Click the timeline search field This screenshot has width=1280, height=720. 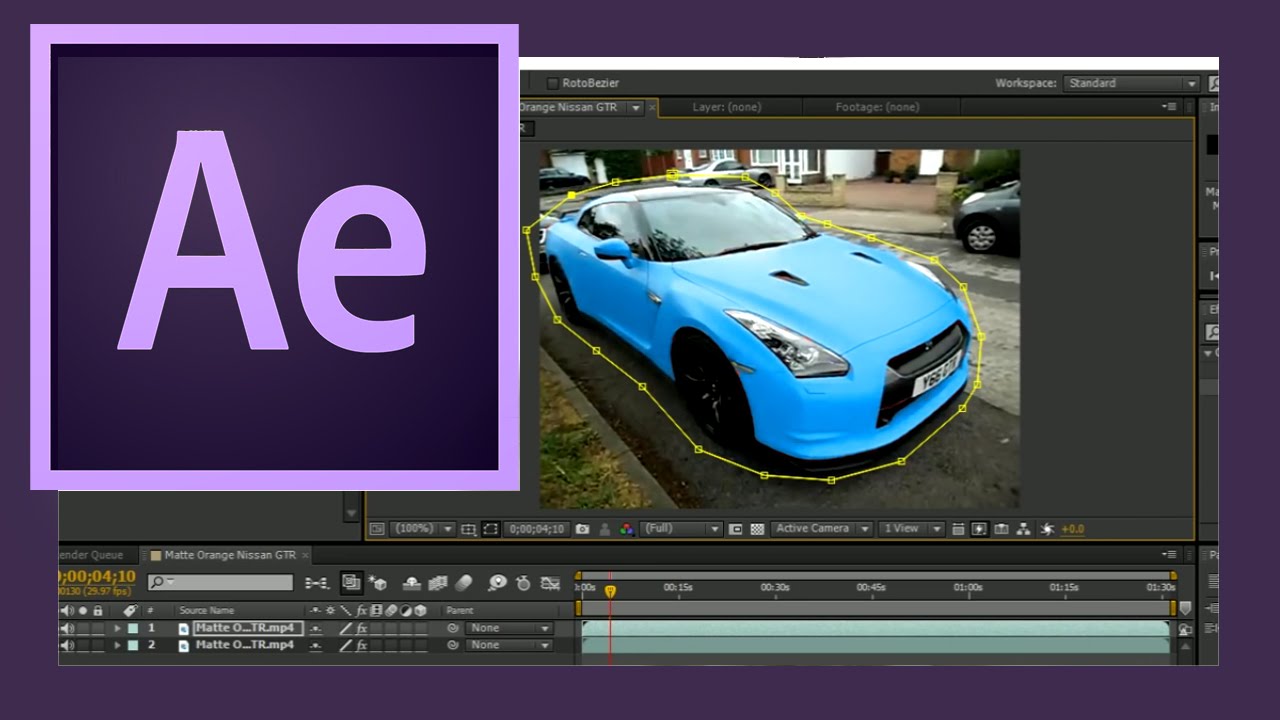pos(221,582)
